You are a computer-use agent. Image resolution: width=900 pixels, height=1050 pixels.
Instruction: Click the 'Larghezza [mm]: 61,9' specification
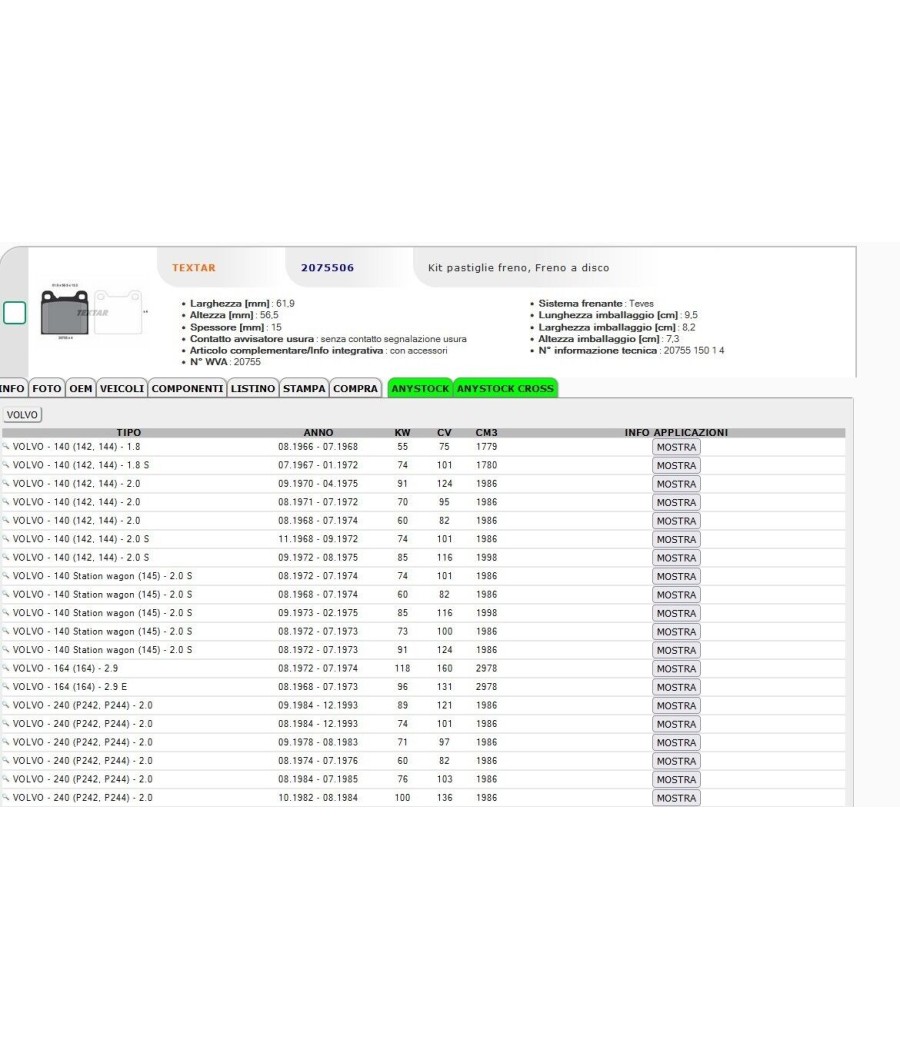(x=242, y=303)
